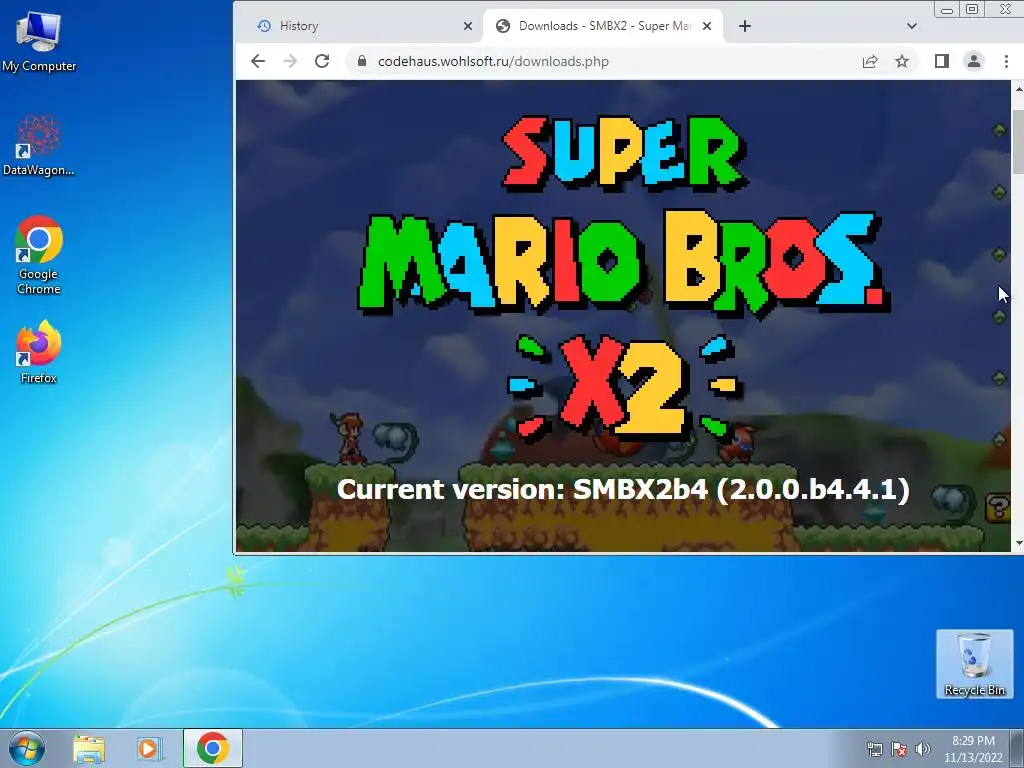Close the History tab
This screenshot has height=768, width=1024.
[468, 26]
